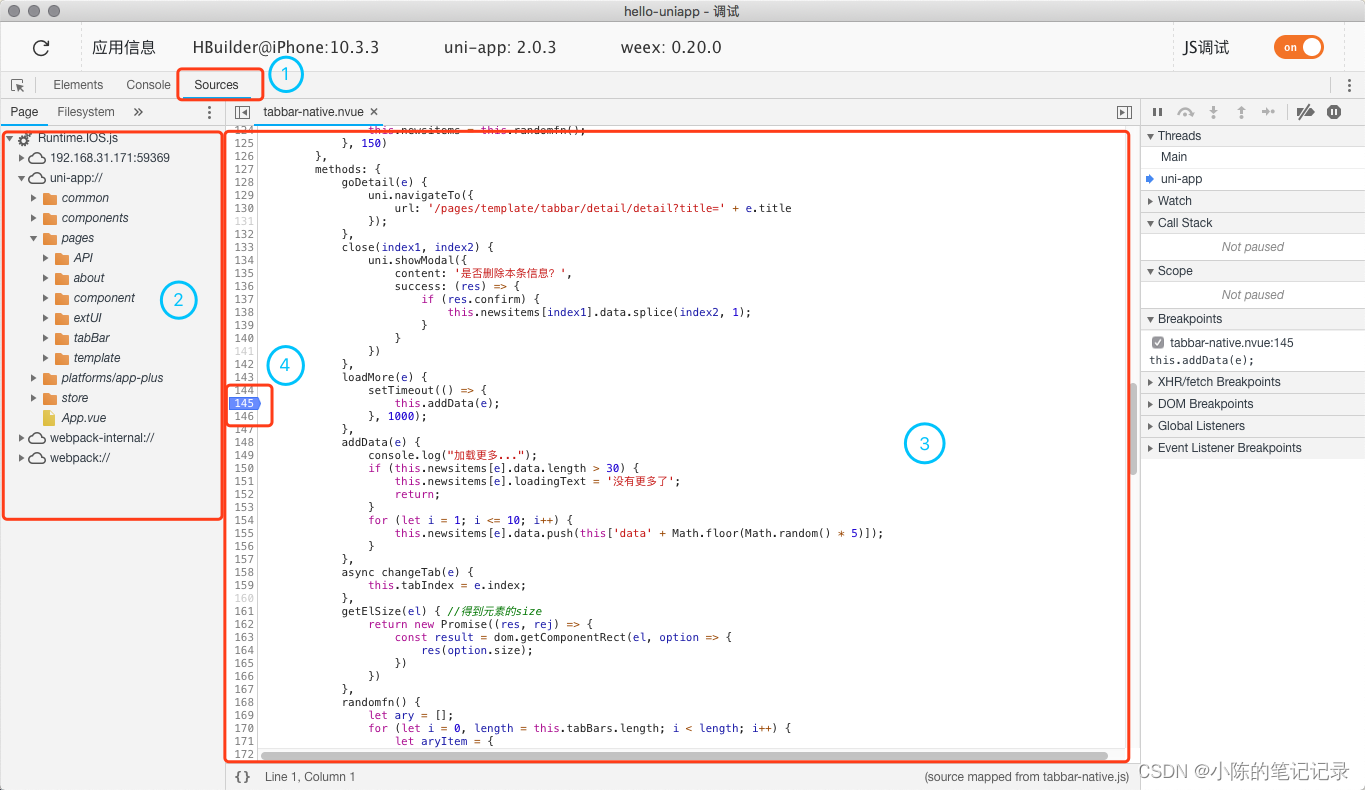Expand the components folder
Screen dimensions: 1365x790
tap(34, 218)
